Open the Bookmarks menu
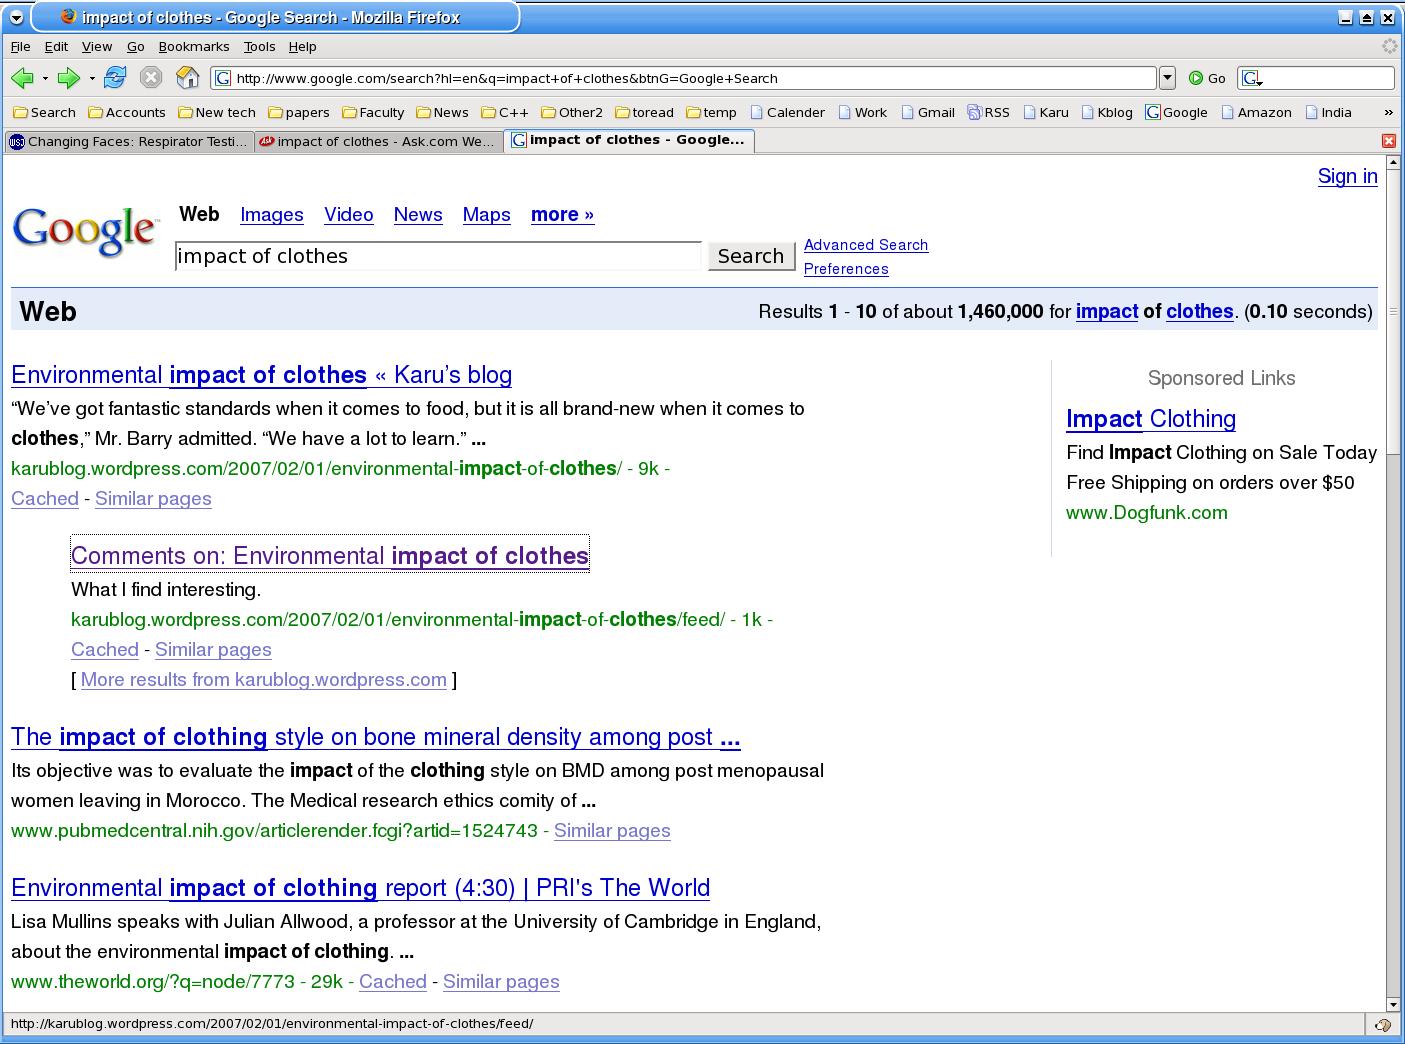This screenshot has height=1044, width=1405. tap(194, 46)
